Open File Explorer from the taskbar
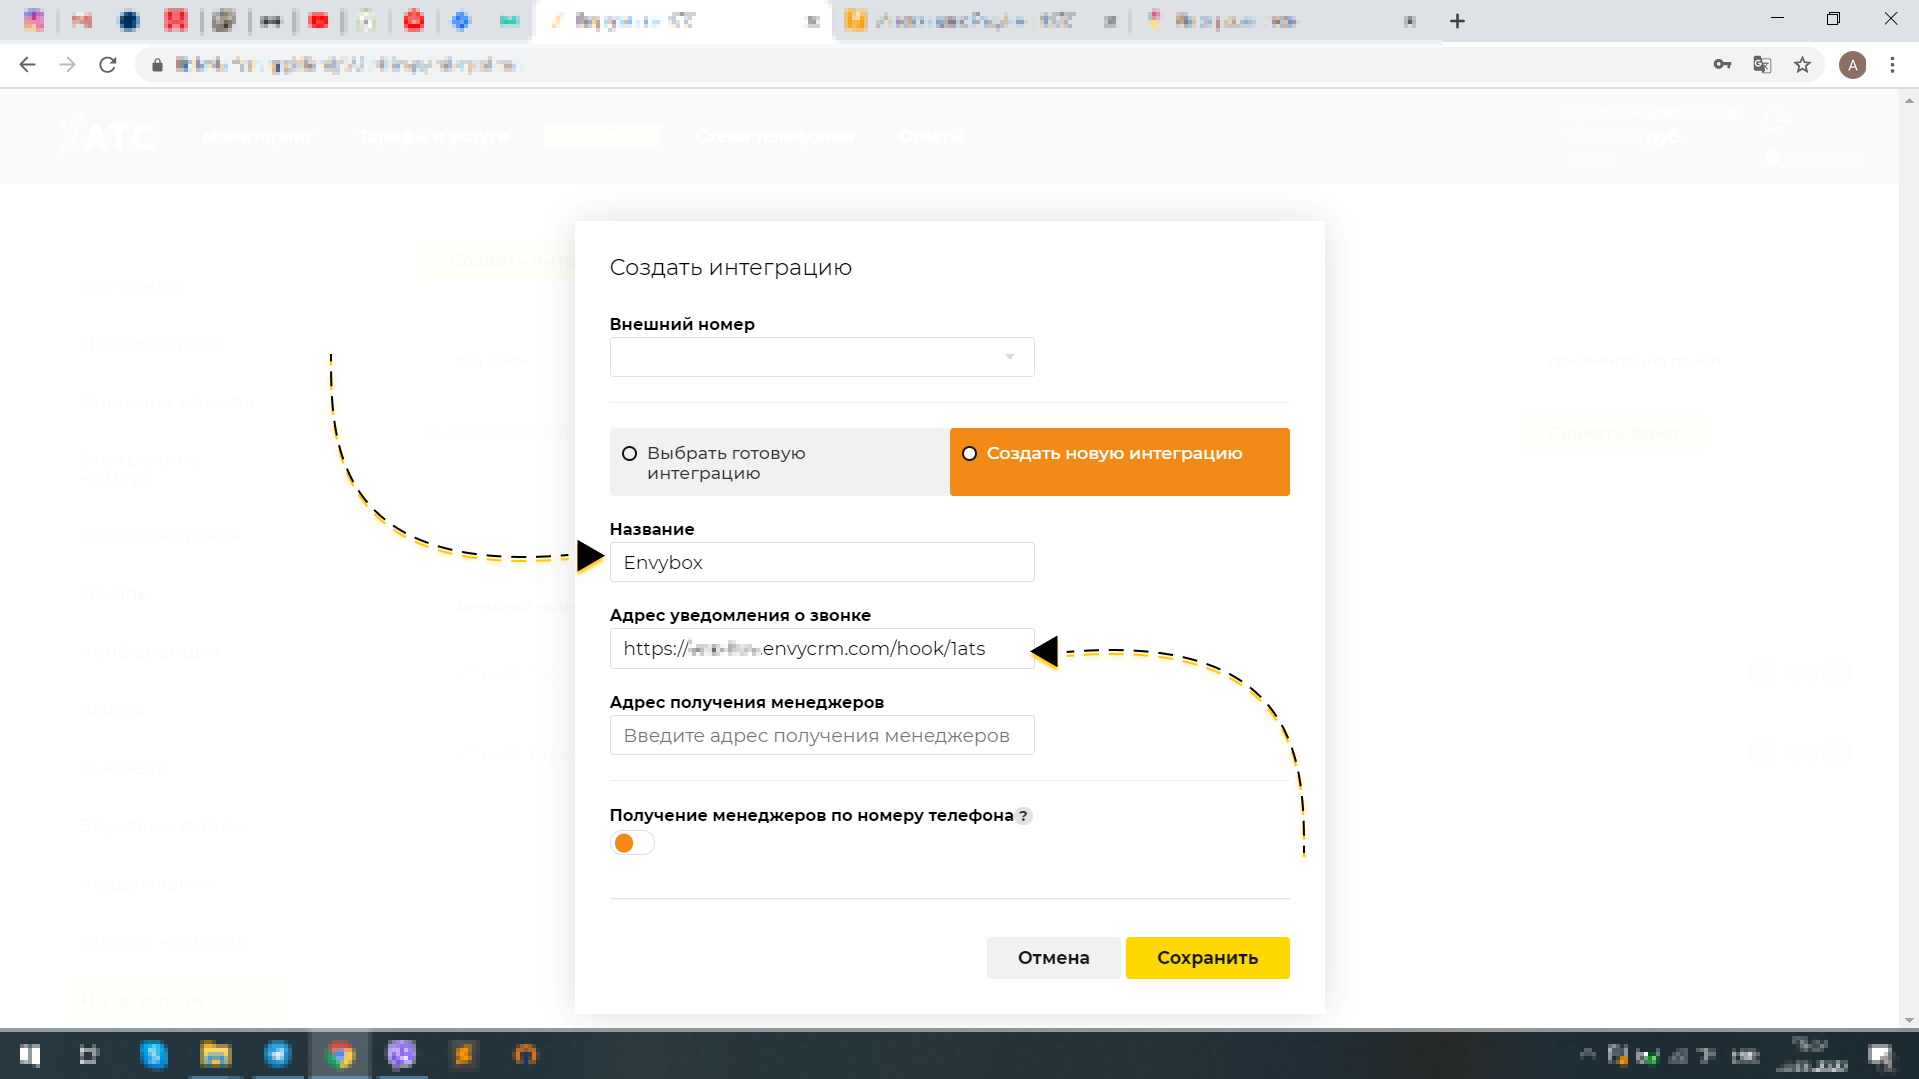Image resolution: width=1919 pixels, height=1079 pixels. pos(216,1055)
